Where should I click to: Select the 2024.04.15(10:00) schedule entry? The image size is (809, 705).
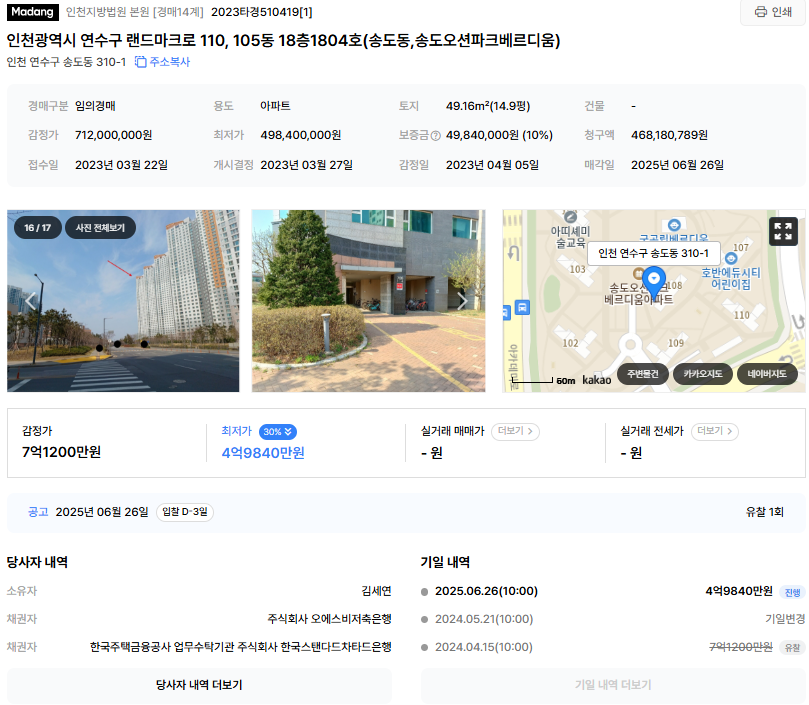pos(484,647)
